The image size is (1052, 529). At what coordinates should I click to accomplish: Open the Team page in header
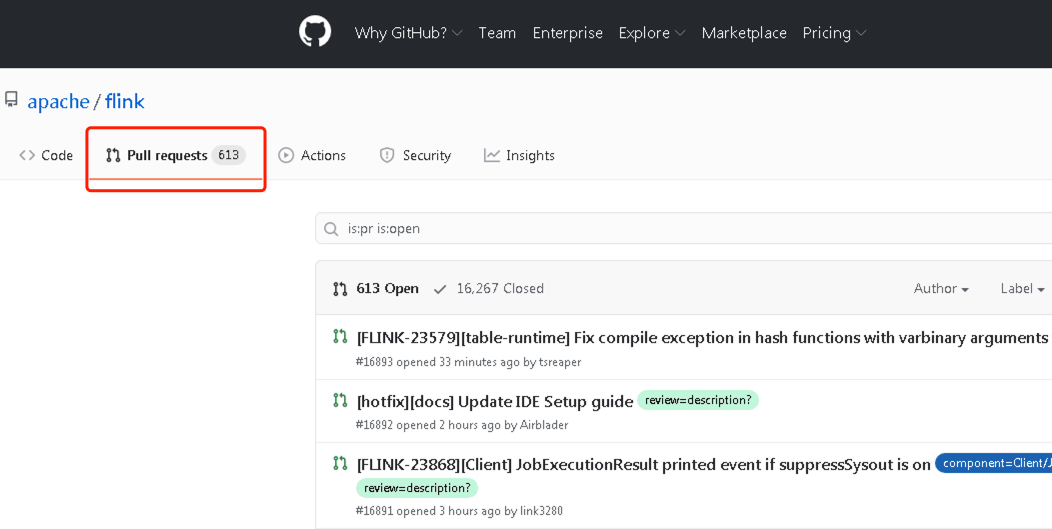(497, 33)
